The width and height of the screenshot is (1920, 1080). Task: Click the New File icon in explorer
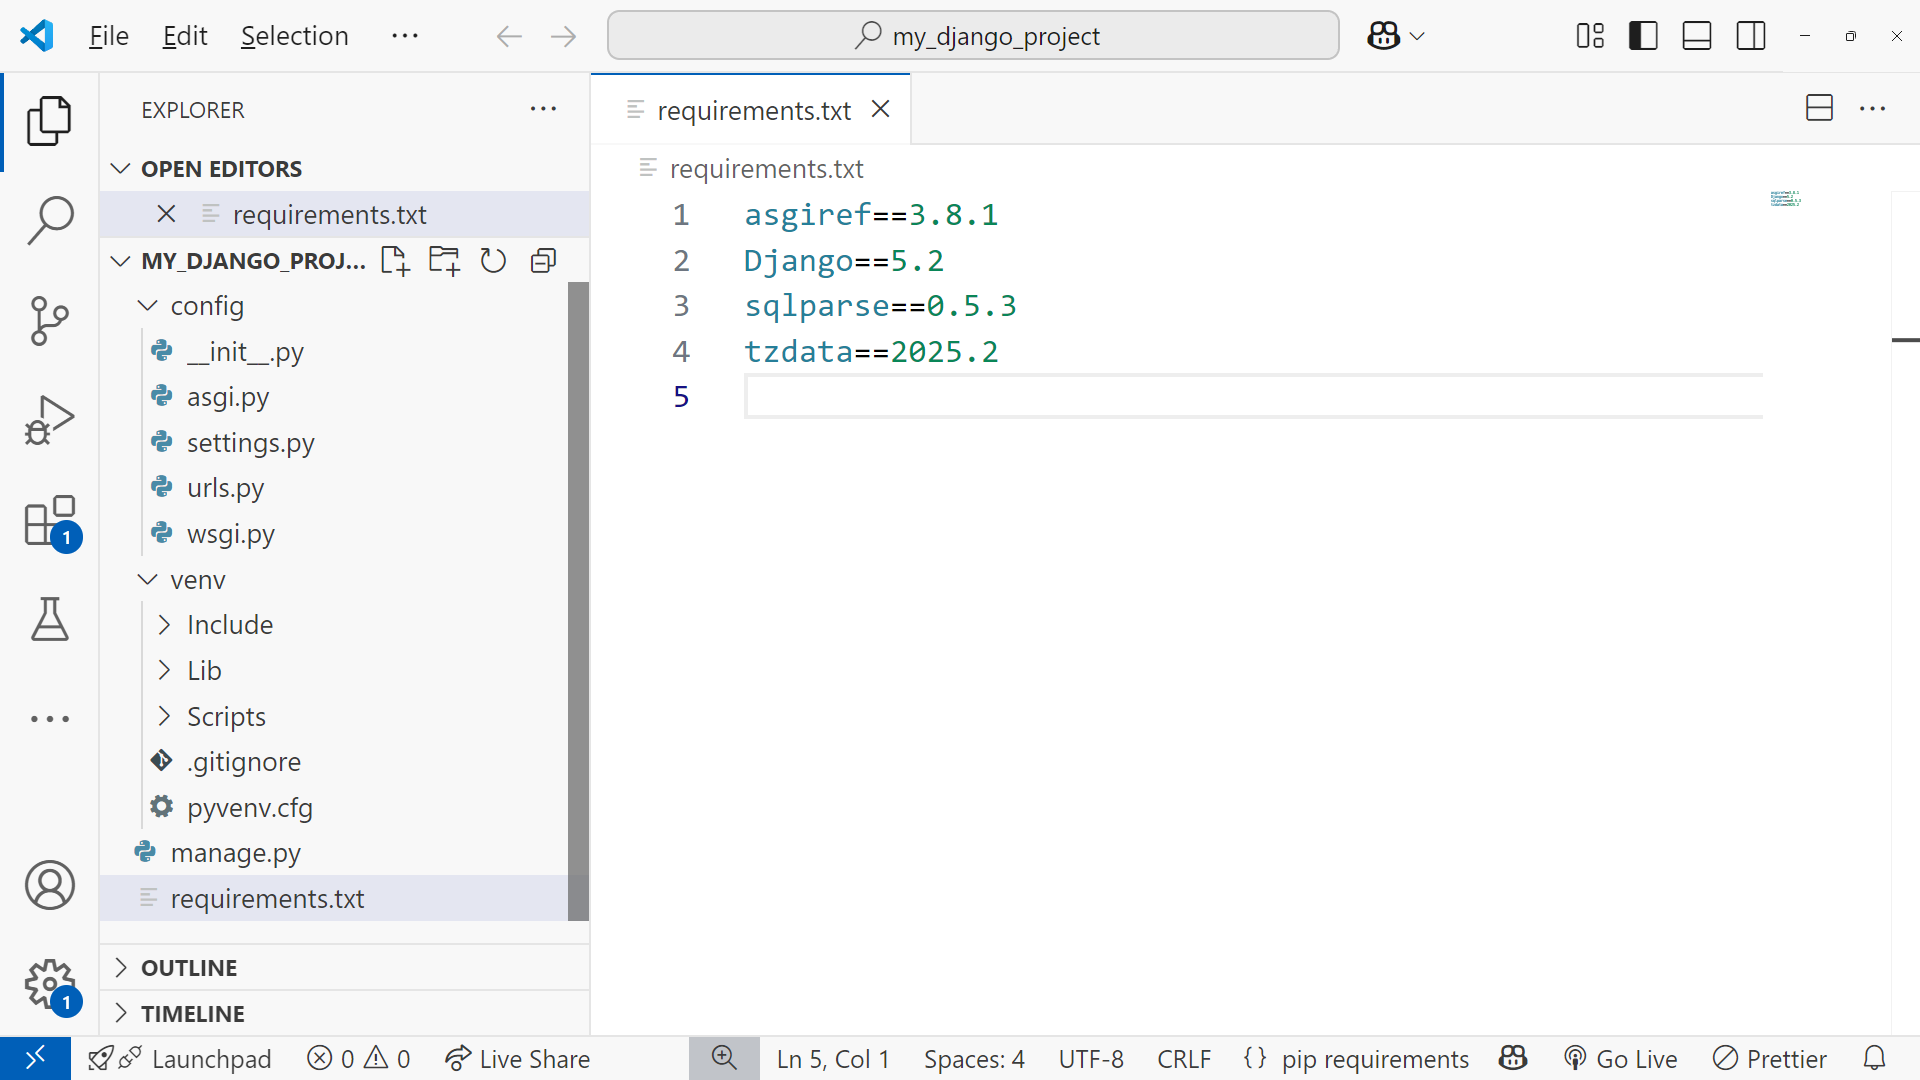click(395, 261)
